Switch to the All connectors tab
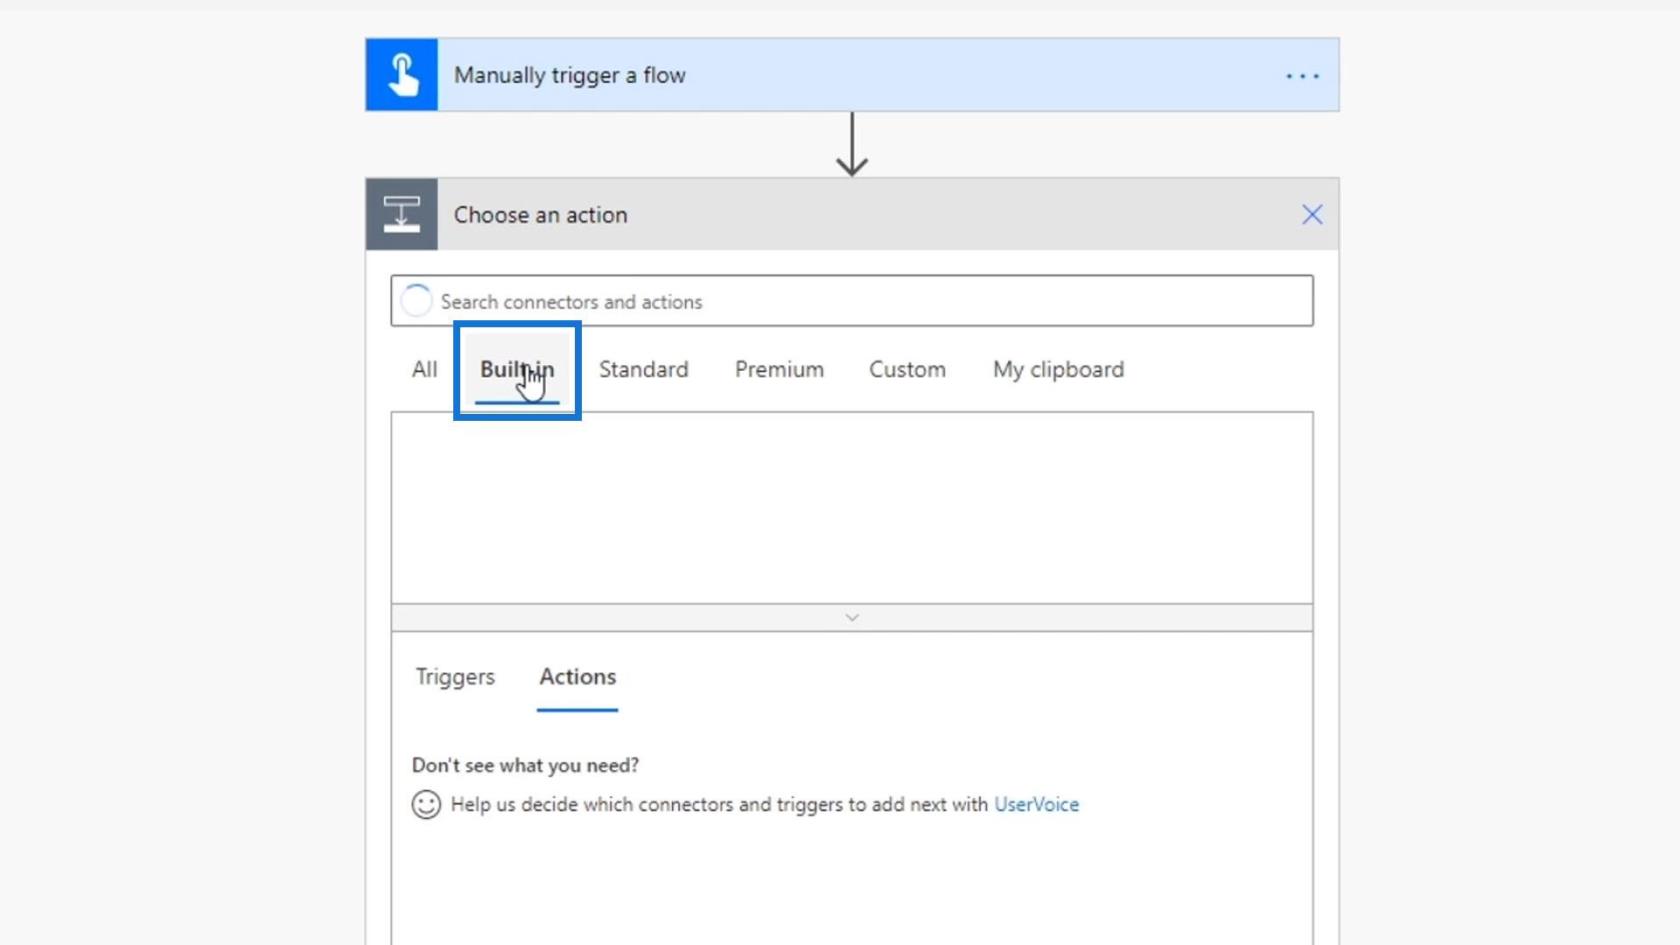This screenshot has height=945, width=1680. [424, 369]
